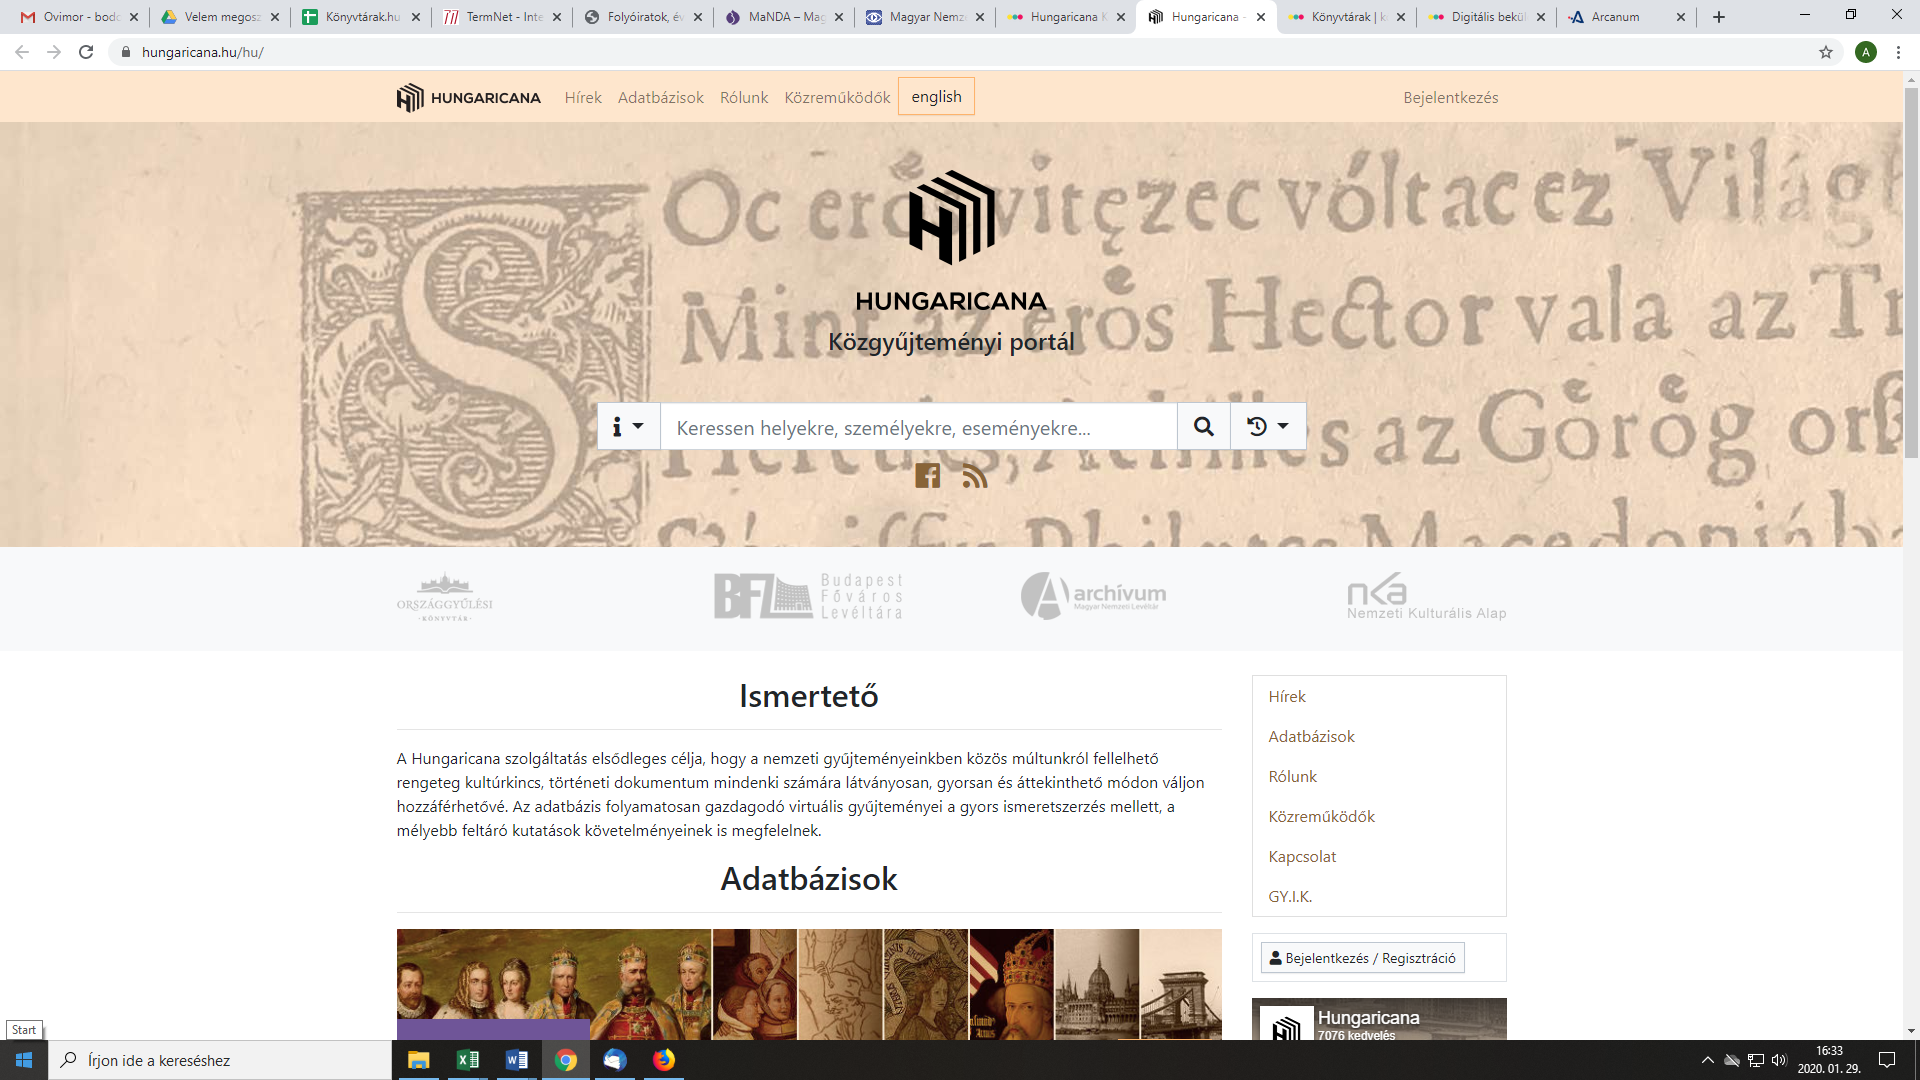Screen dimensions: 1920x1080
Task: Click the Facebook icon below search
Action: point(927,476)
